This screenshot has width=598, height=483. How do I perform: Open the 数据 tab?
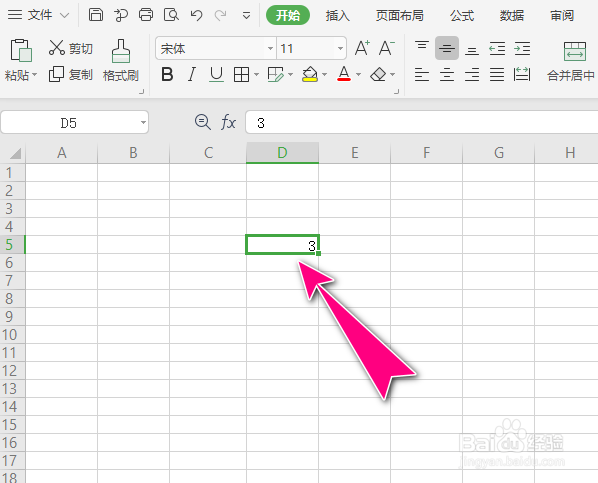pyautogui.click(x=512, y=16)
